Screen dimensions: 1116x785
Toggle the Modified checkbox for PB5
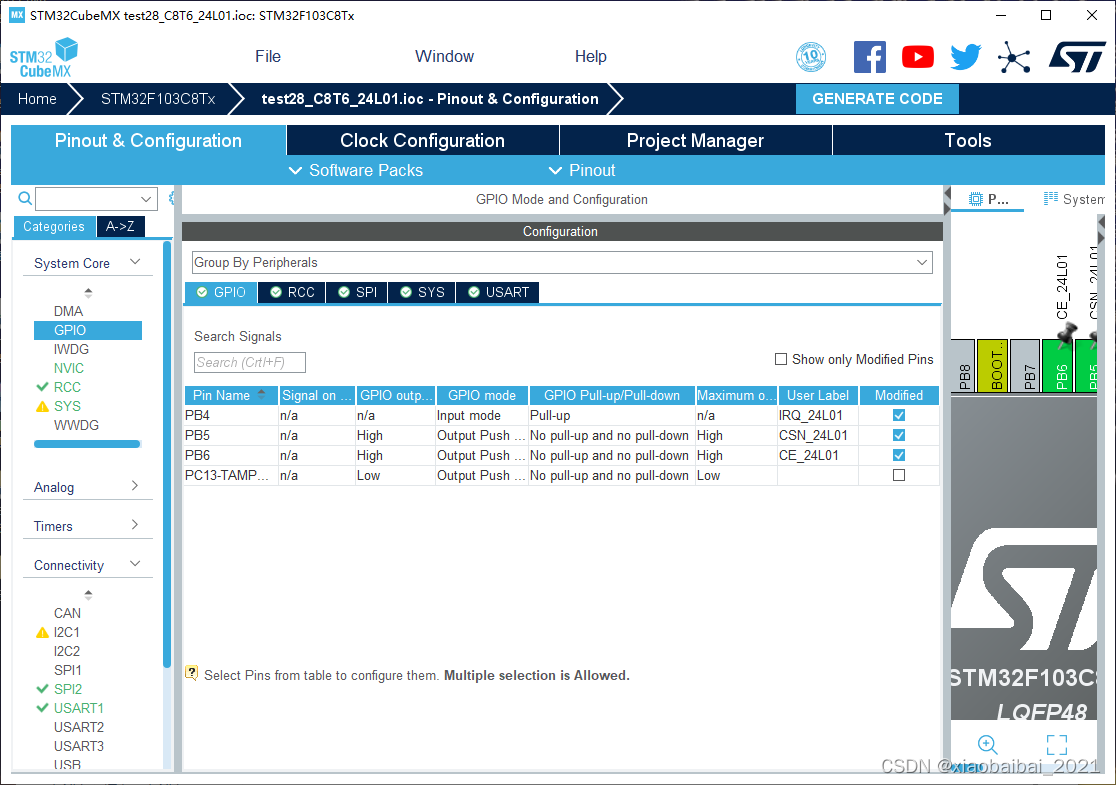899,436
